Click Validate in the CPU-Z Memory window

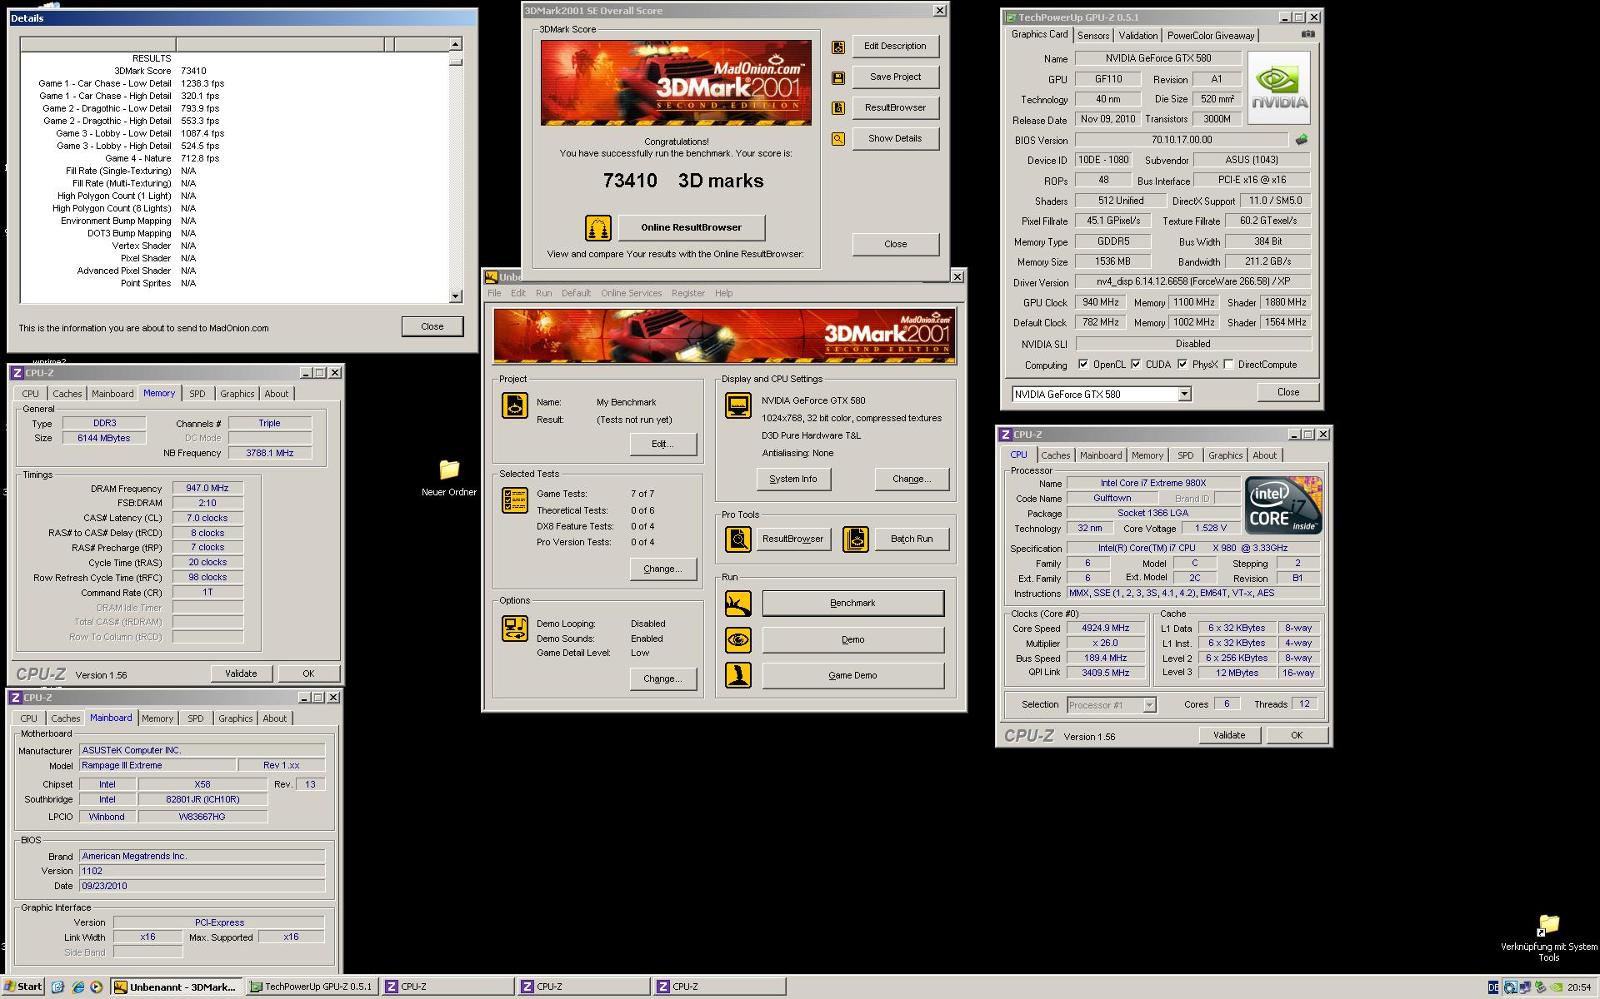pyautogui.click(x=241, y=674)
